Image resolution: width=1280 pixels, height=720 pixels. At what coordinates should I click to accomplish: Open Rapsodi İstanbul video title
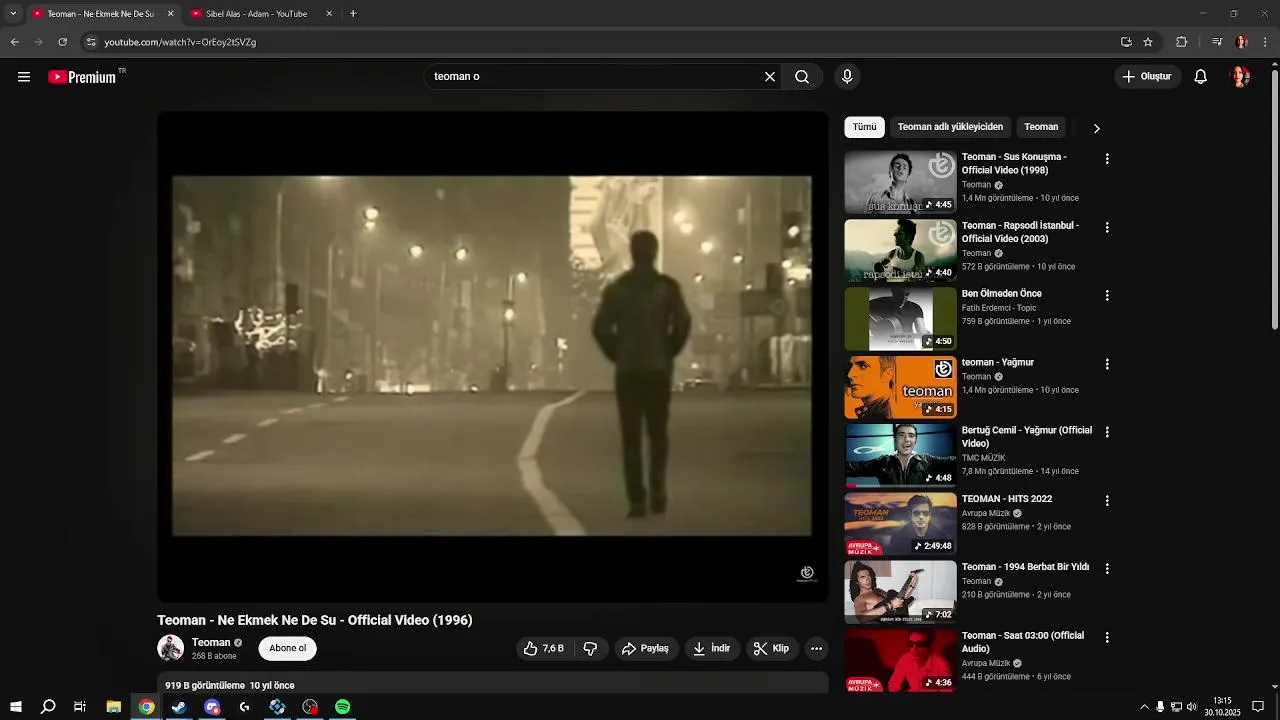[x=1020, y=232]
